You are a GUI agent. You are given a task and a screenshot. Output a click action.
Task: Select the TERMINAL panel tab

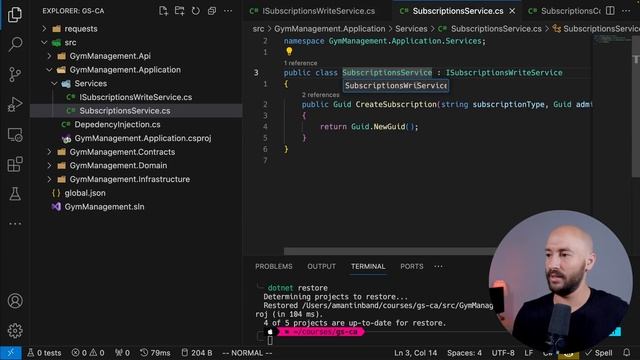coord(368,267)
